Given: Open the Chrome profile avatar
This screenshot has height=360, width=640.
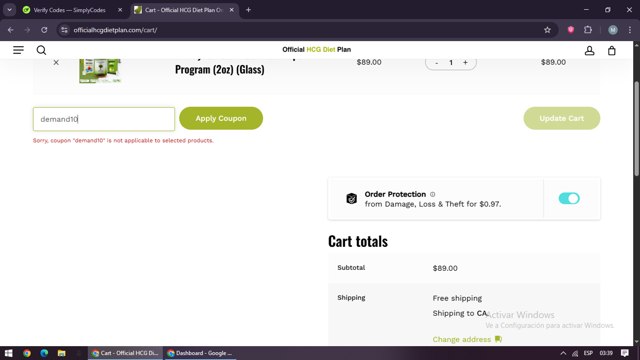Looking at the screenshot, I should [x=613, y=30].
